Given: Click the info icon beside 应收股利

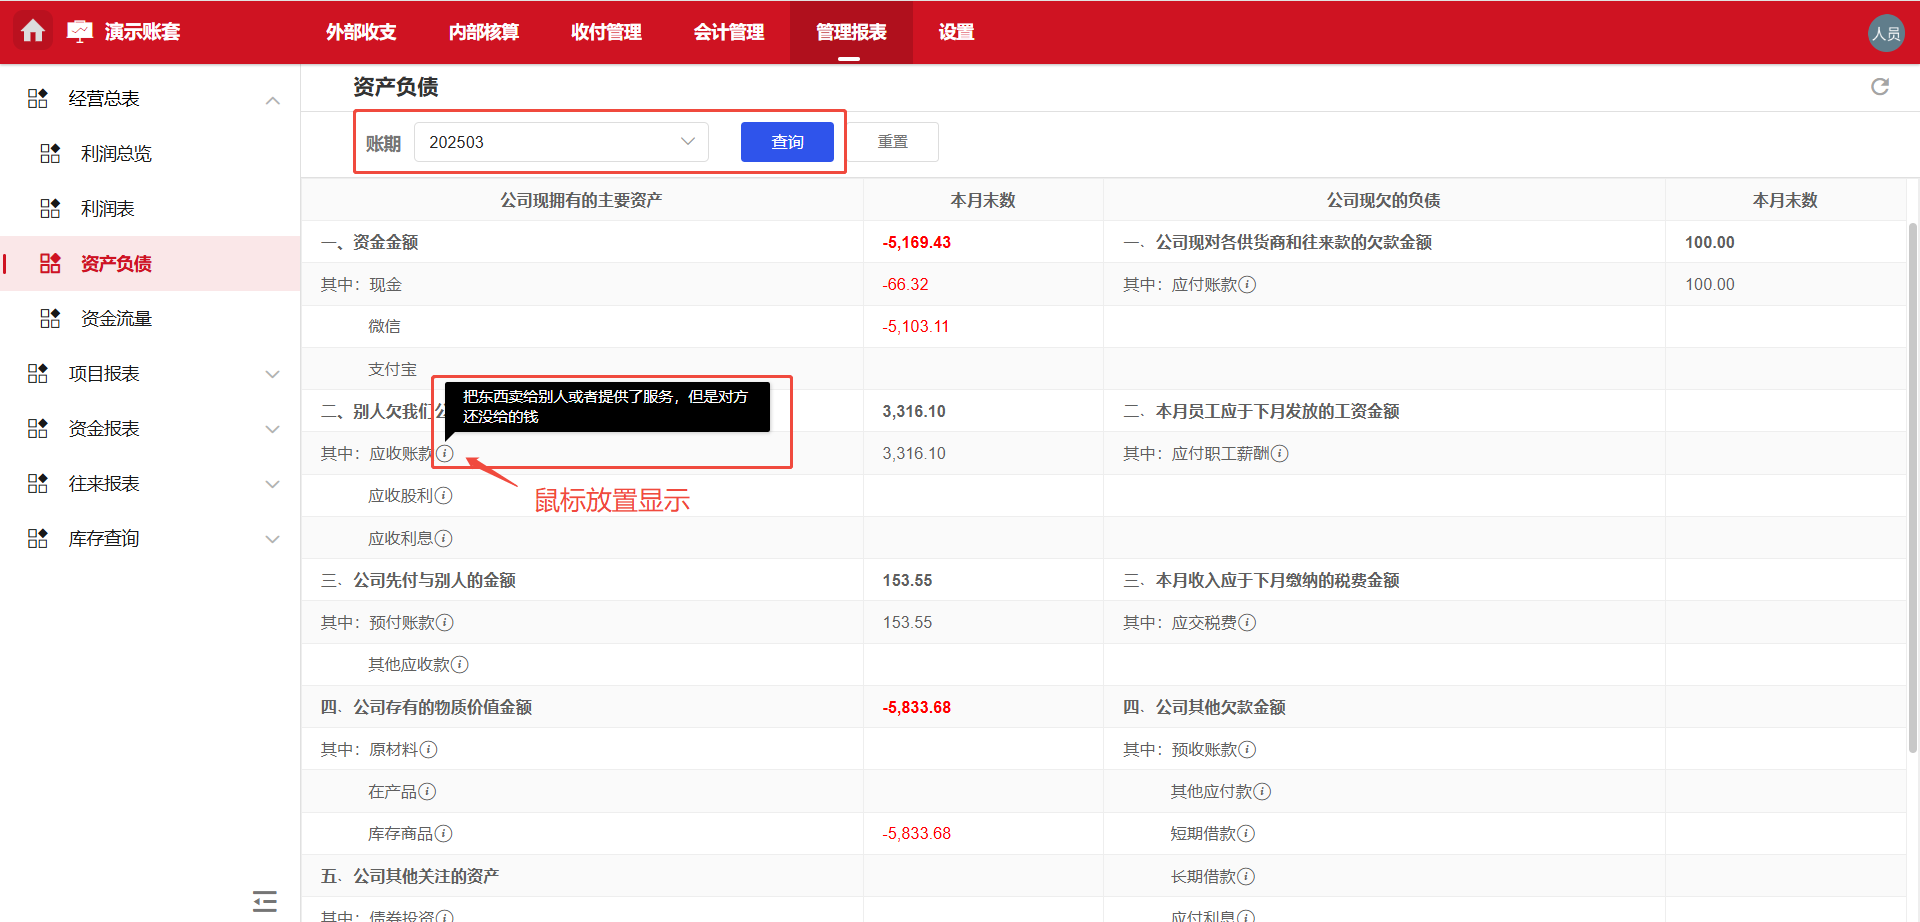Looking at the screenshot, I should point(446,495).
